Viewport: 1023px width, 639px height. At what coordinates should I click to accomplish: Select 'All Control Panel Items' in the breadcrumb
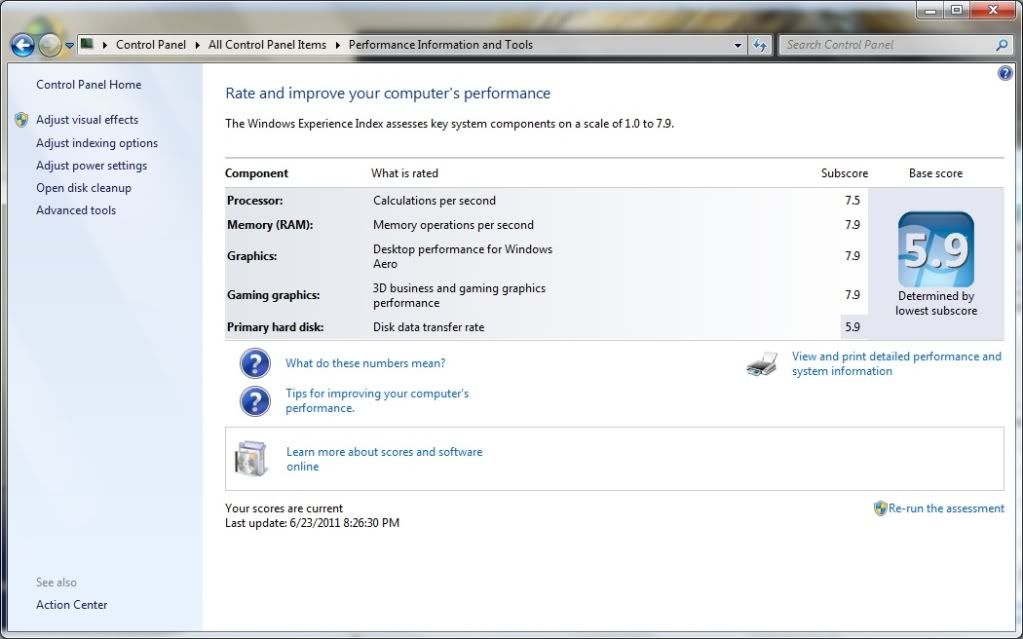point(267,45)
